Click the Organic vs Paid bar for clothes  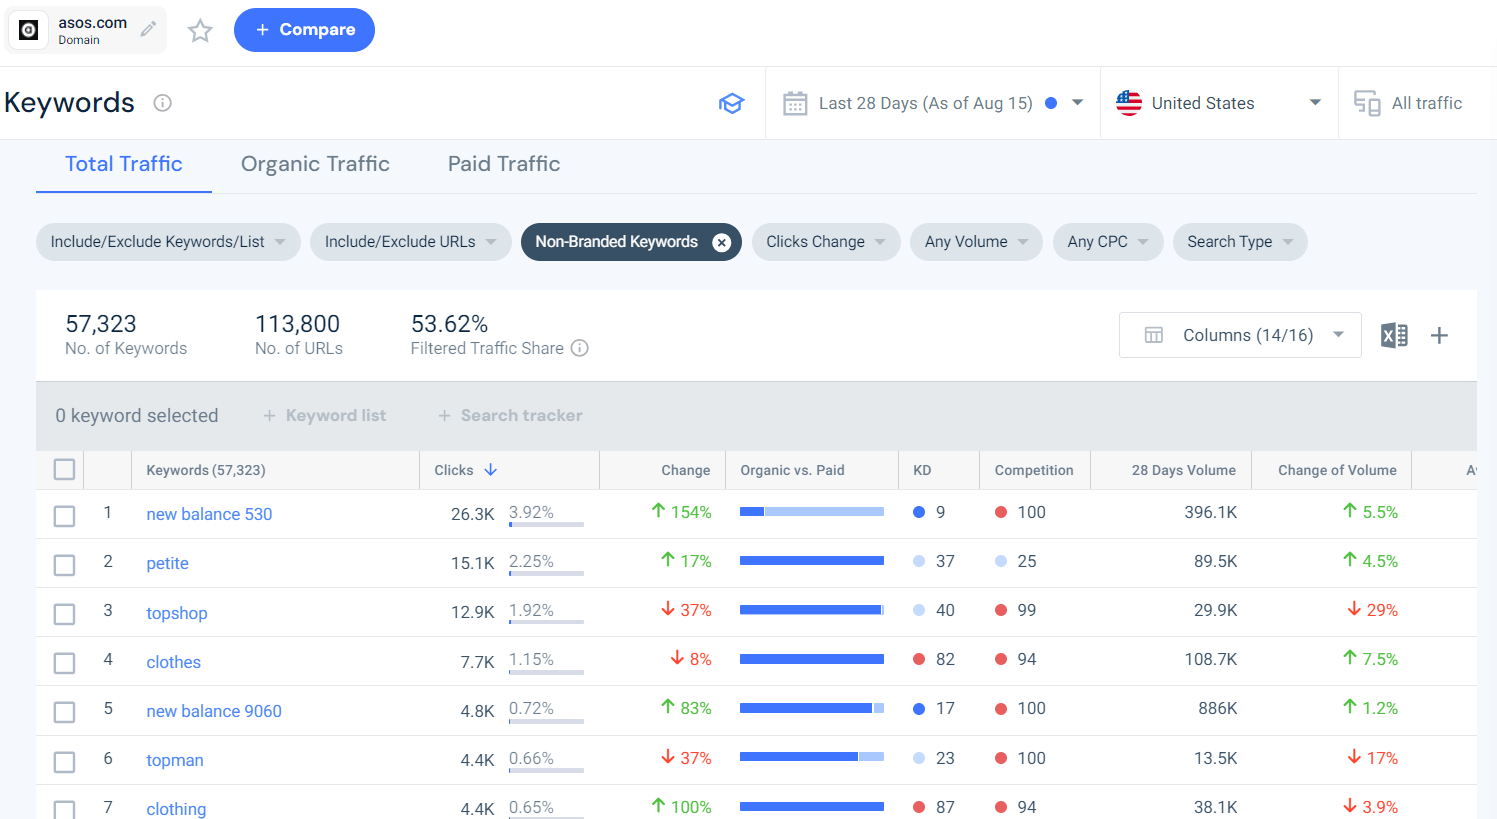(811, 658)
